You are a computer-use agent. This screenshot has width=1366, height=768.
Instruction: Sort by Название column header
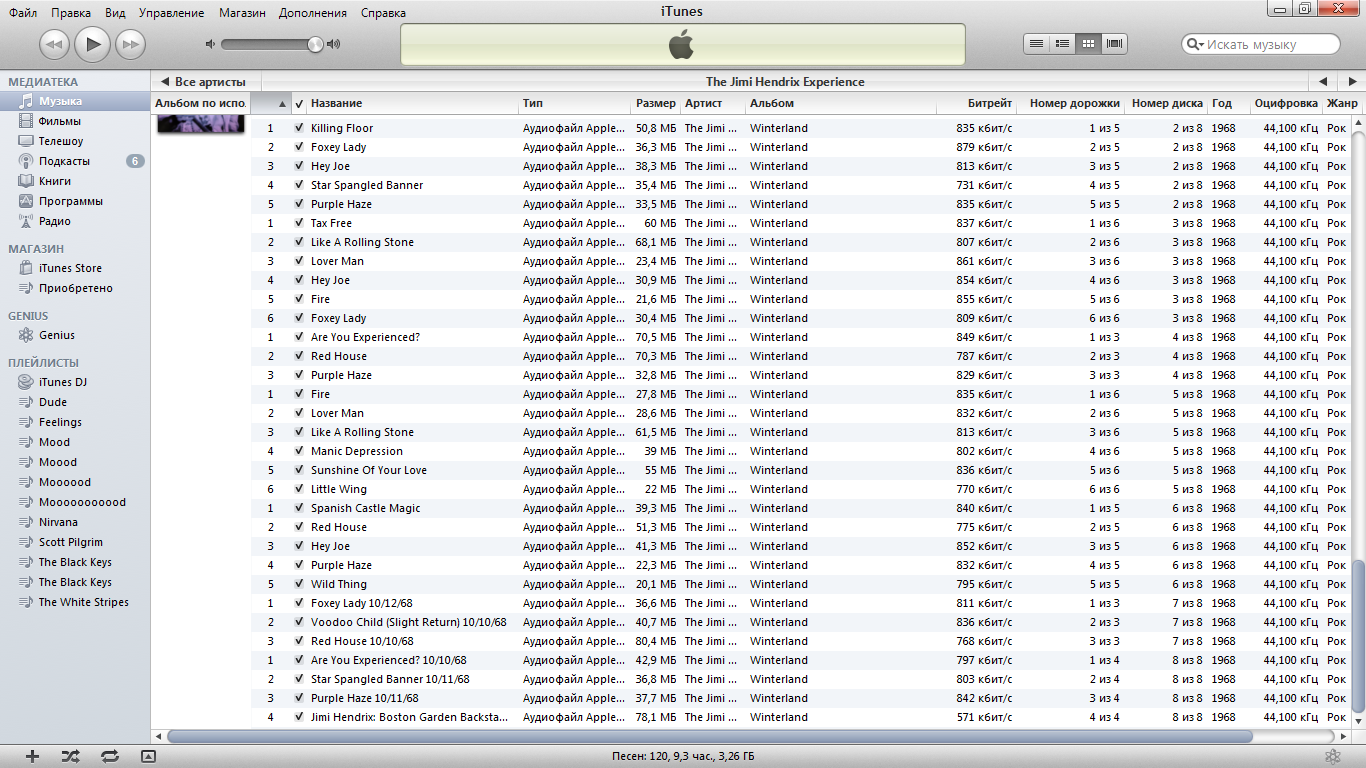(413, 103)
